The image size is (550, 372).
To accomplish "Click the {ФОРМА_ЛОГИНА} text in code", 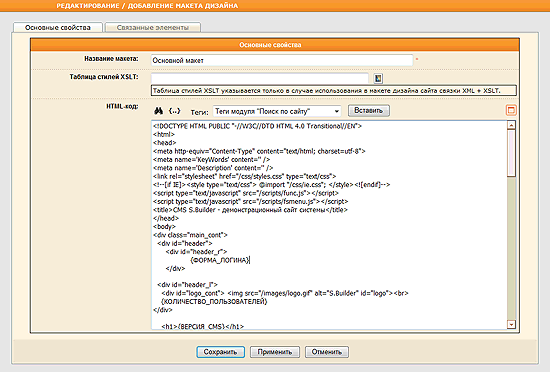I will point(220,260).
